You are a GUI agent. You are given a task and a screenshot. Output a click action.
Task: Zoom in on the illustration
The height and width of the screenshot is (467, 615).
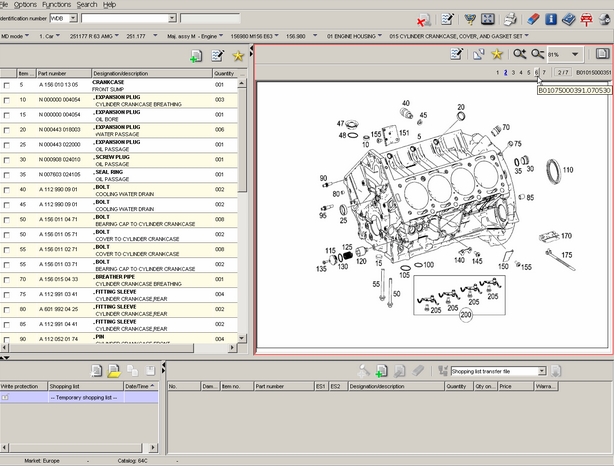pyautogui.click(x=519, y=54)
